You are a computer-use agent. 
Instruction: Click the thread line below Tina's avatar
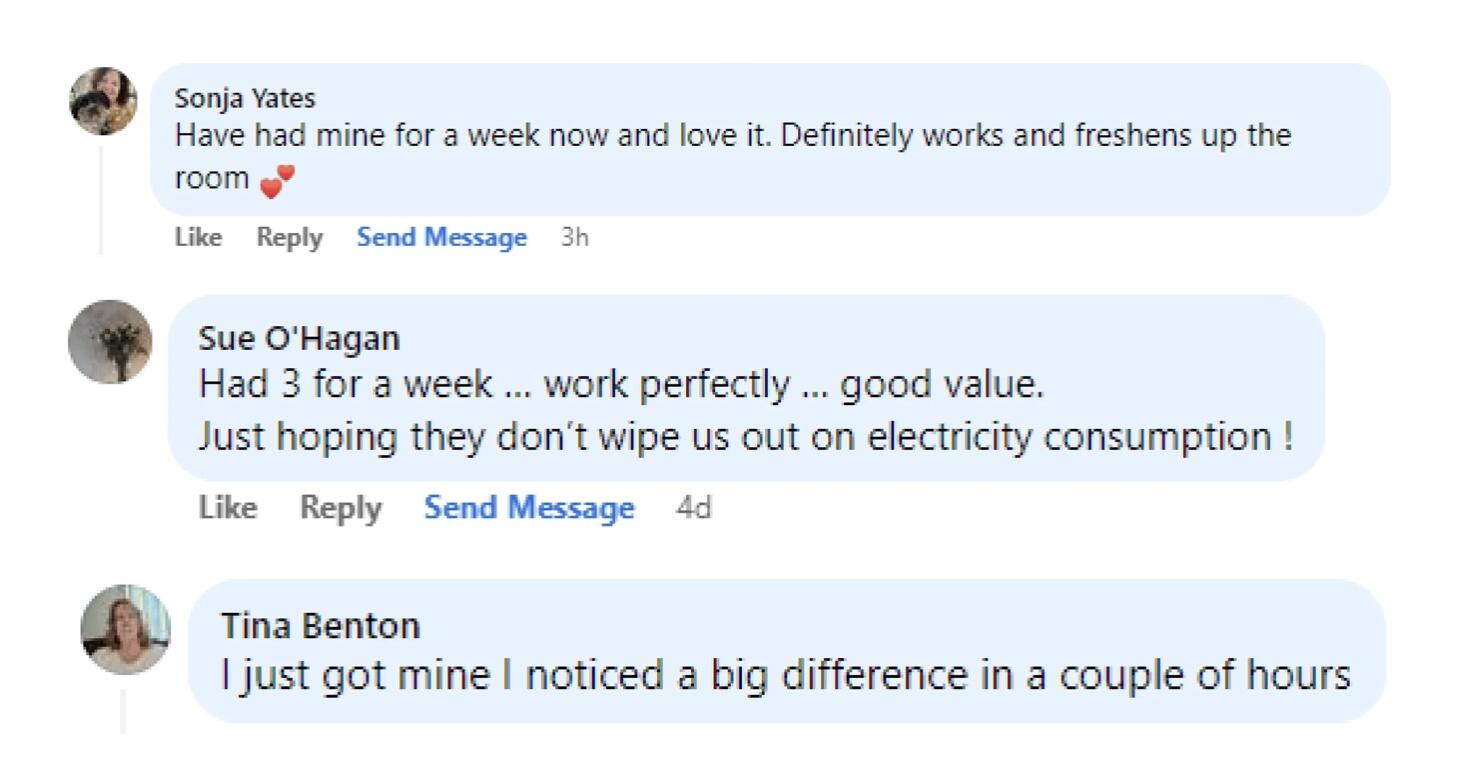pyautogui.click(x=123, y=710)
